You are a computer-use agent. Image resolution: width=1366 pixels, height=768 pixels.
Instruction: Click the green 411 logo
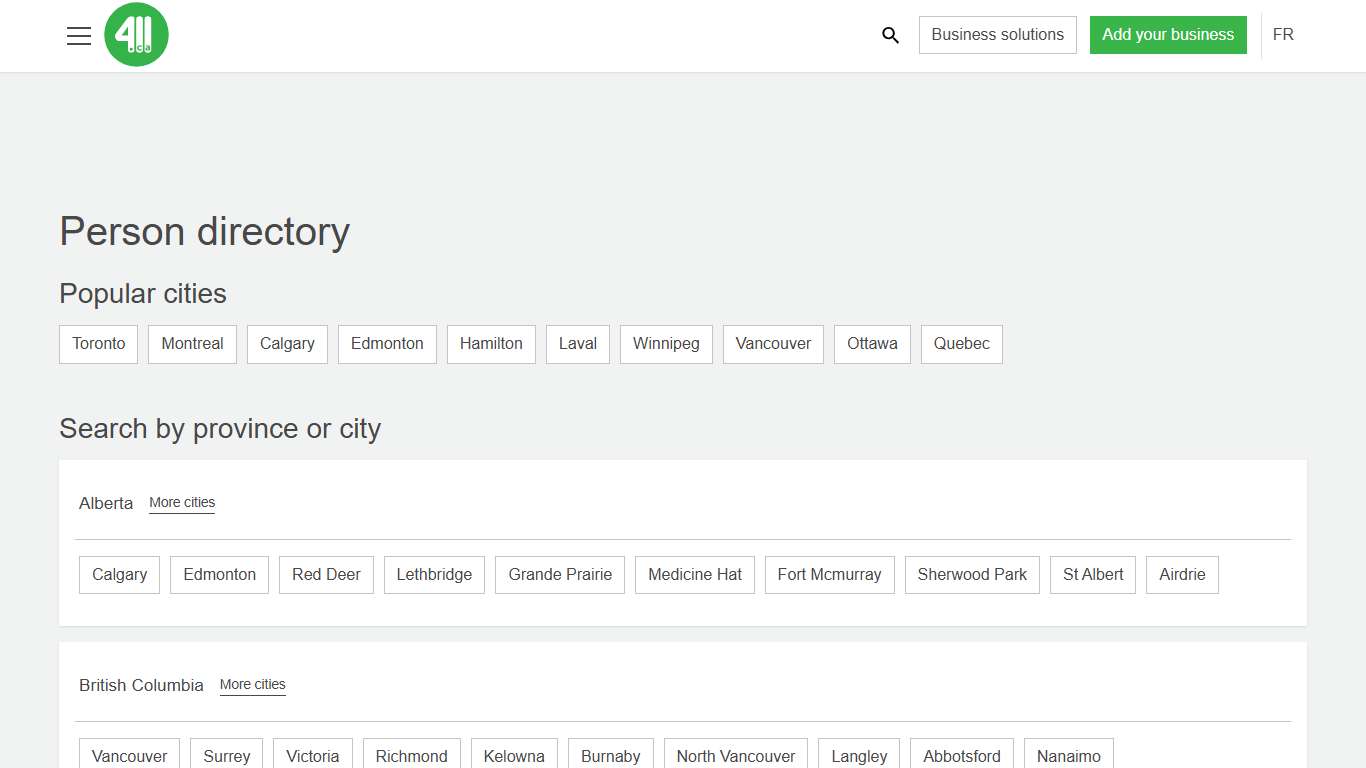[x=136, y=35]
